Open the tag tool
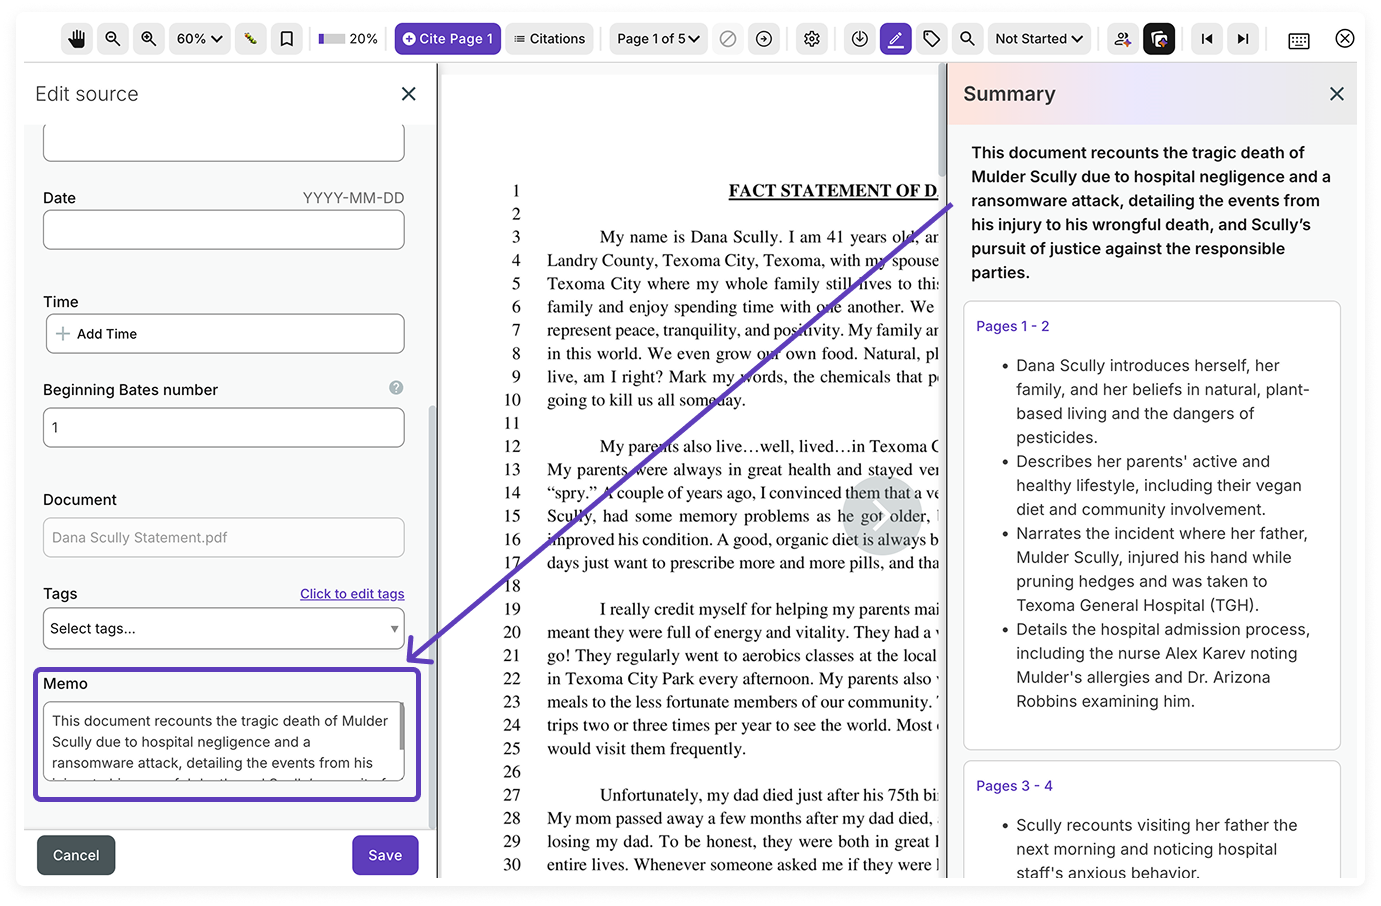The image size is (1381, 906). point(931,38)
